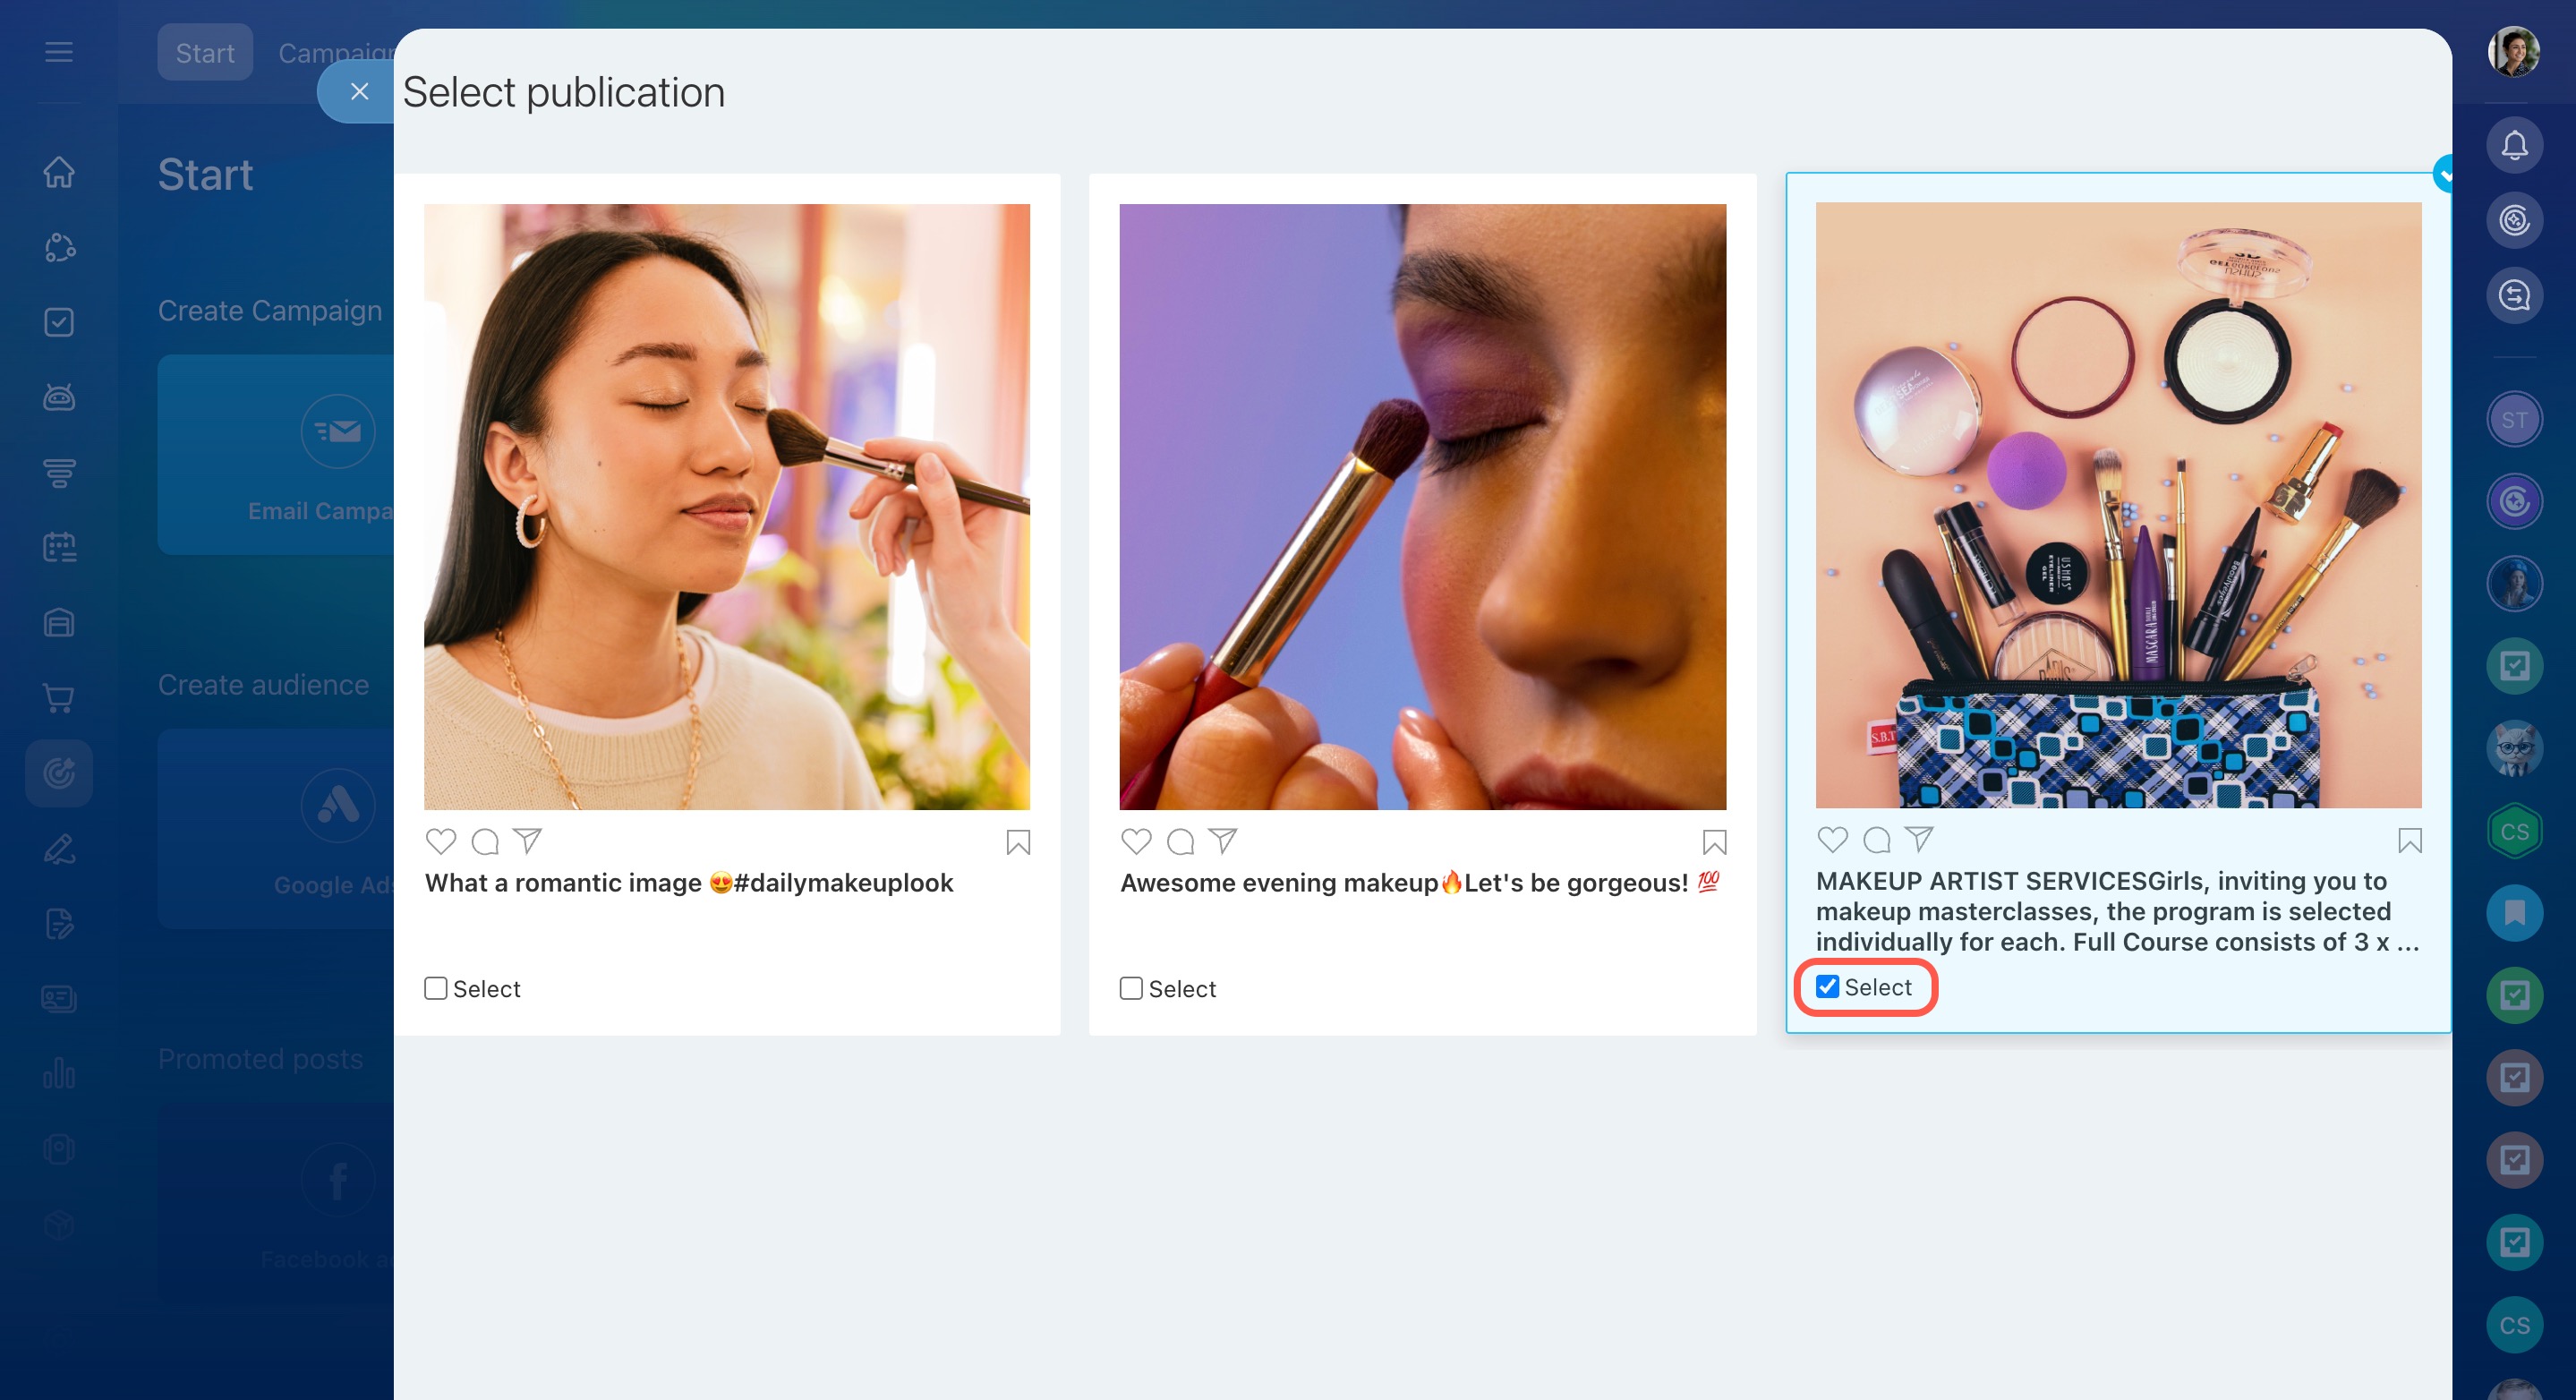Open the home icon in left sidebar
The width and height of the screenshot is (2576, 1400).
pos(59,172)
